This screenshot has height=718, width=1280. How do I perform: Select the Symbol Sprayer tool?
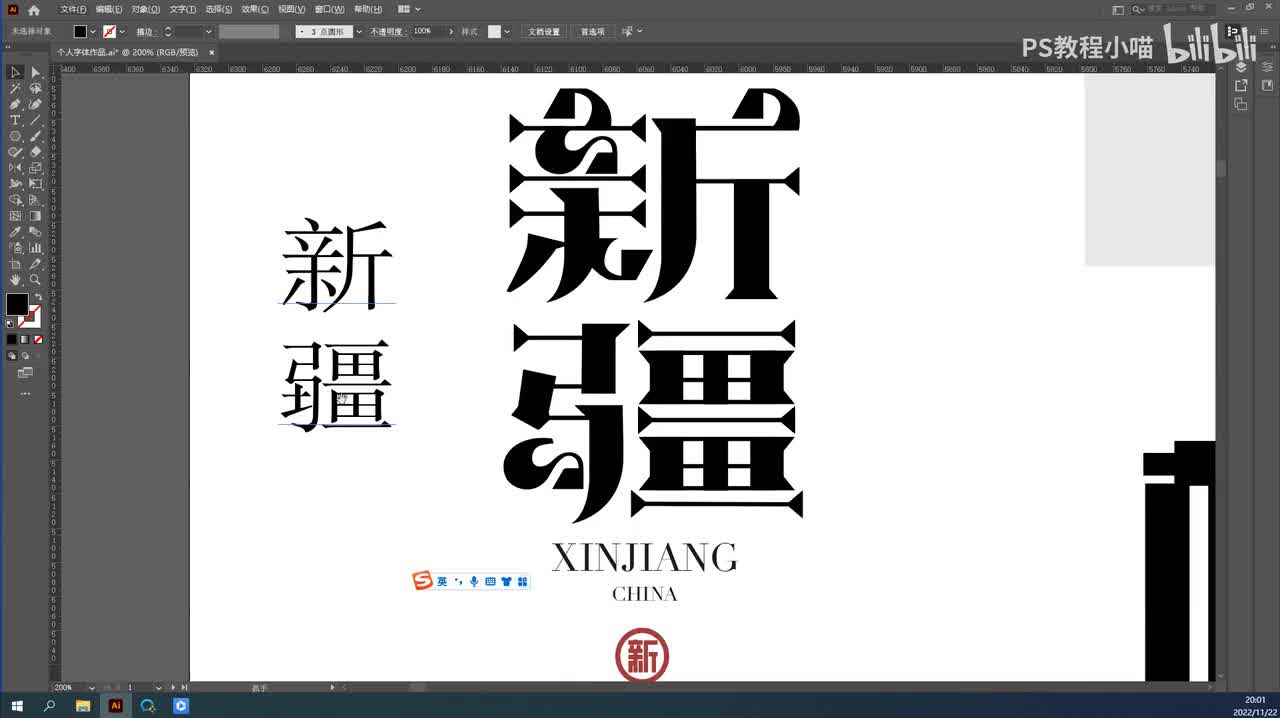point(15,248)
